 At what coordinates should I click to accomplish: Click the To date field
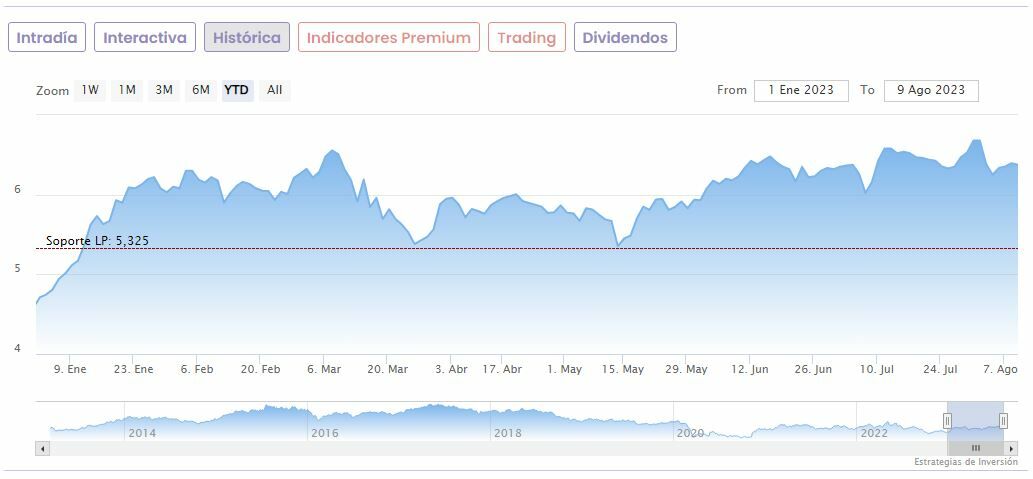coord(931,90)
